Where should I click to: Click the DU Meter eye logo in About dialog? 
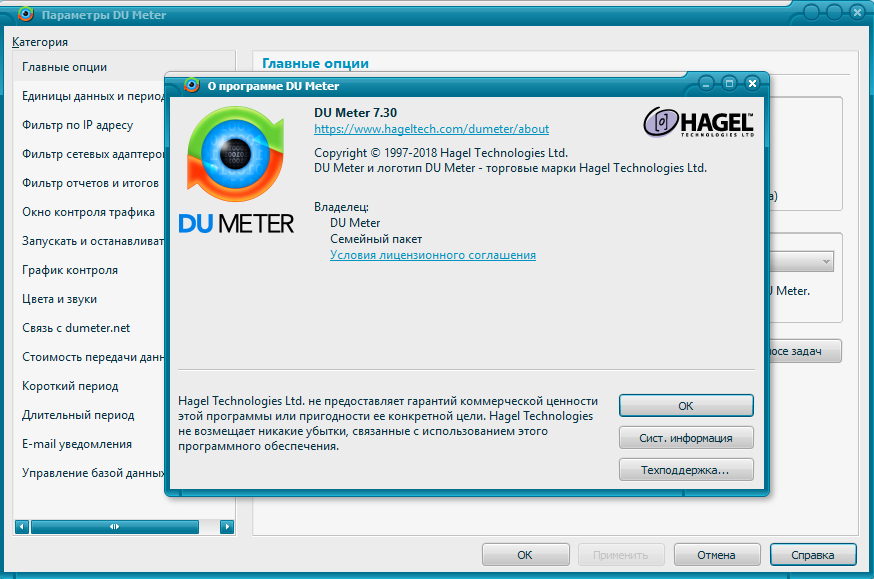pos(236,154)
